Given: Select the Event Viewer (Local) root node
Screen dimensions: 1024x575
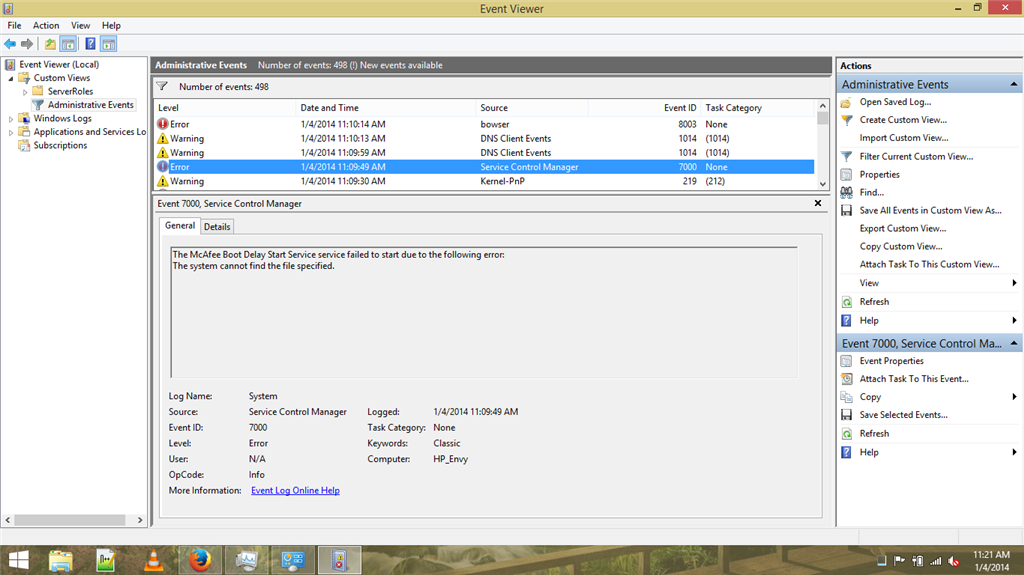Looking at the screenshot, I should click(x=59, y=65).
